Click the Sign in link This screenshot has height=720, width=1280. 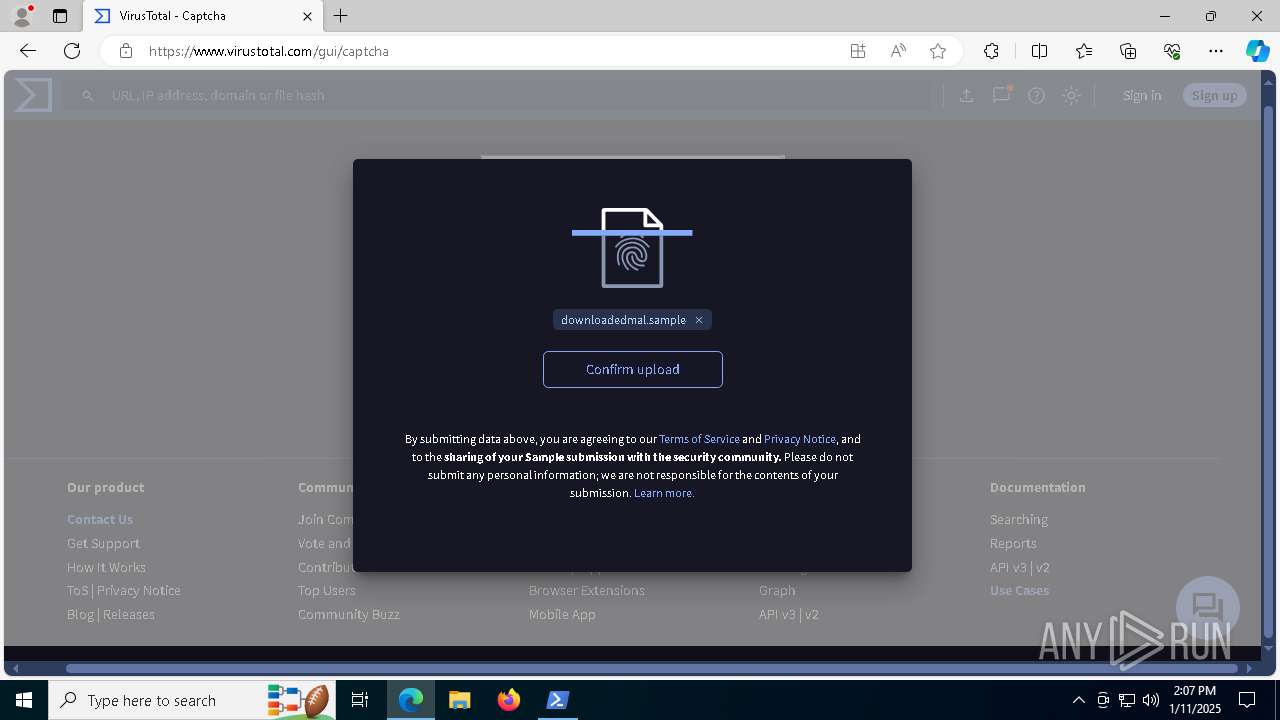pyautogui.click(x=1142, y=95)
